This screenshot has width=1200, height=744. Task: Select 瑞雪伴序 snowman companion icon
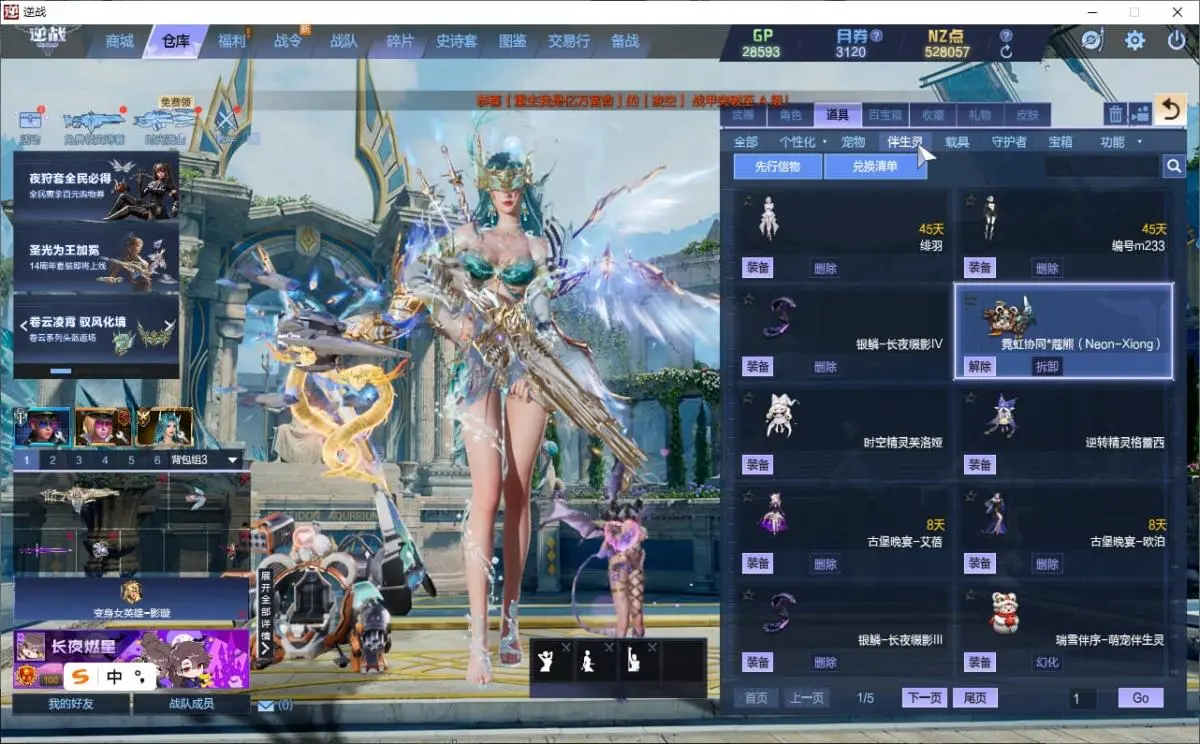(x=1003, y=613)
